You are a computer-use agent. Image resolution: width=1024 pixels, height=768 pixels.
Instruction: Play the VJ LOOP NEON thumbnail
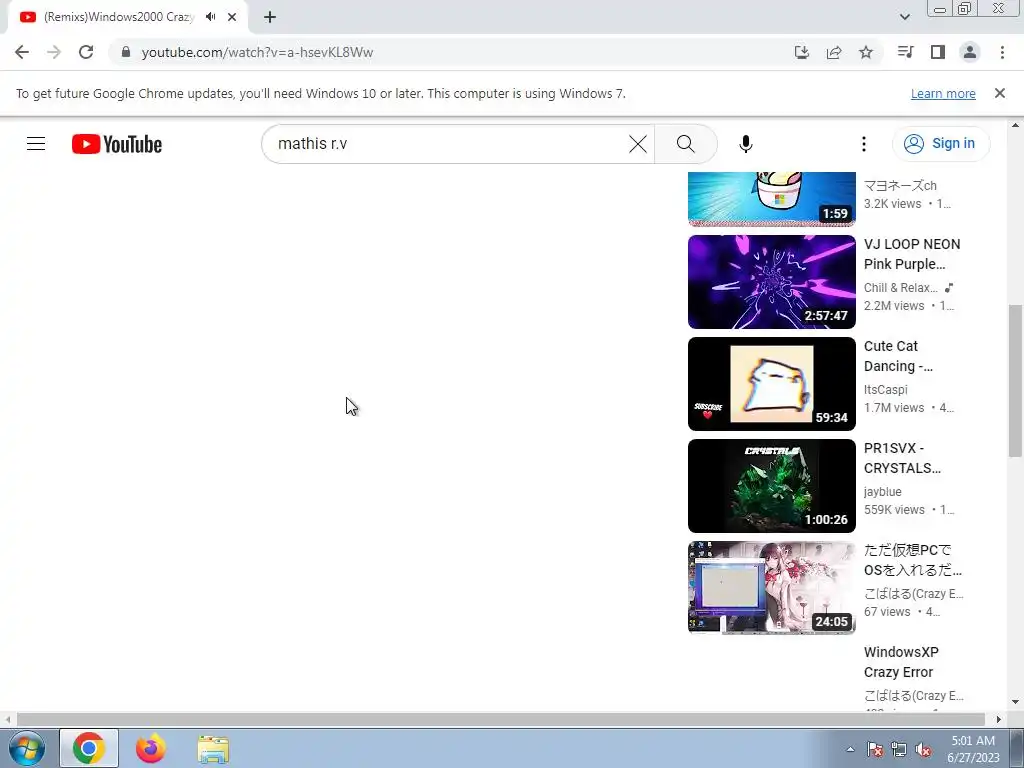pyautogui.click(x=771, y=282)
